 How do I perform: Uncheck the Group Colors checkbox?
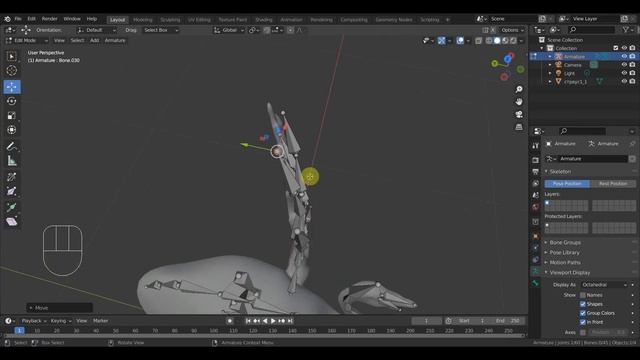583,313
